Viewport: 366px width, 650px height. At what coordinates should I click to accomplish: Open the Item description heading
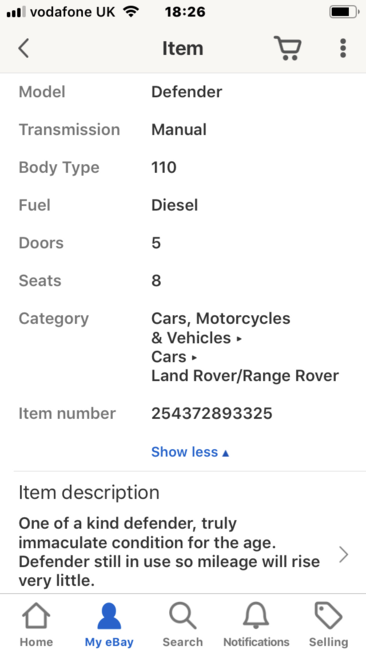pos(89,492)
